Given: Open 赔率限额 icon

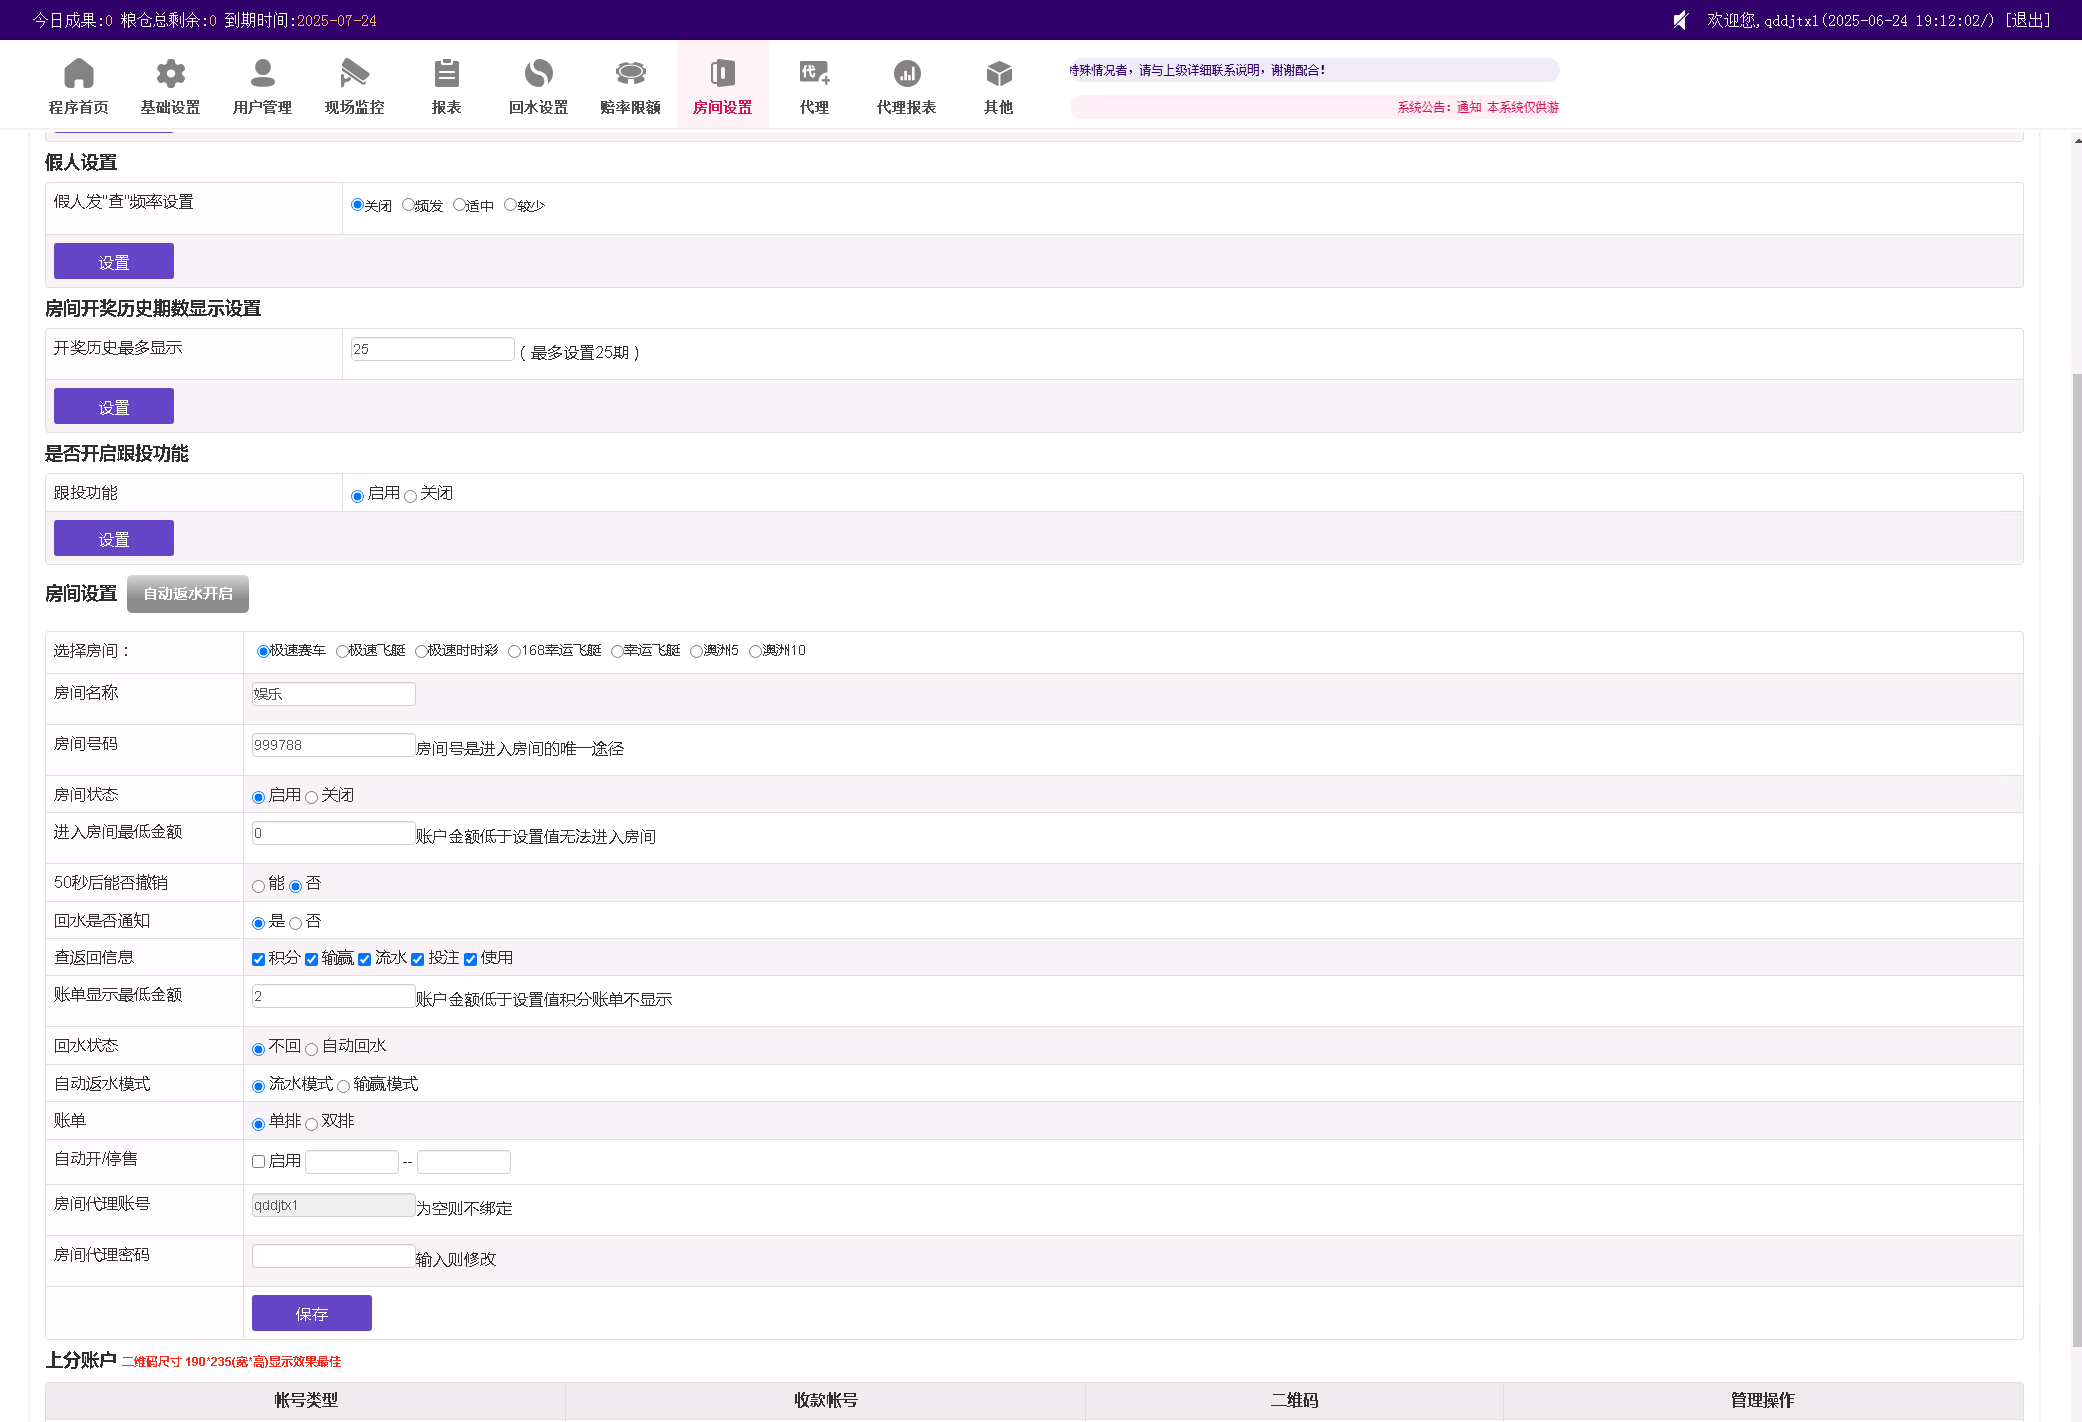Looking at the screenshot, I should pyautogui.click(x=630, y=74).
